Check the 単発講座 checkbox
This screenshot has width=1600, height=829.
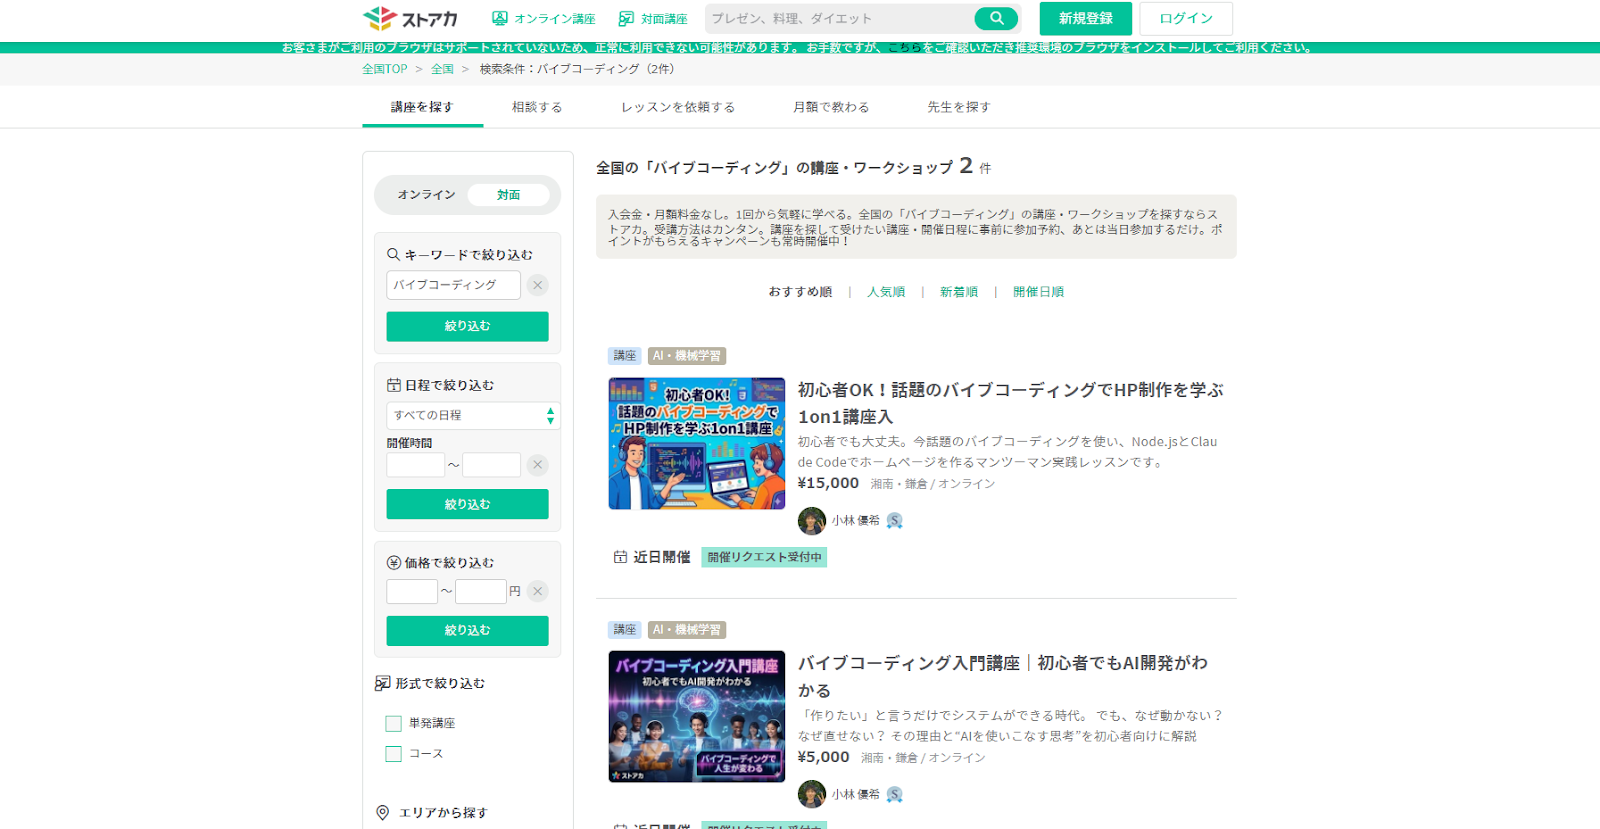tap(393, 723)
